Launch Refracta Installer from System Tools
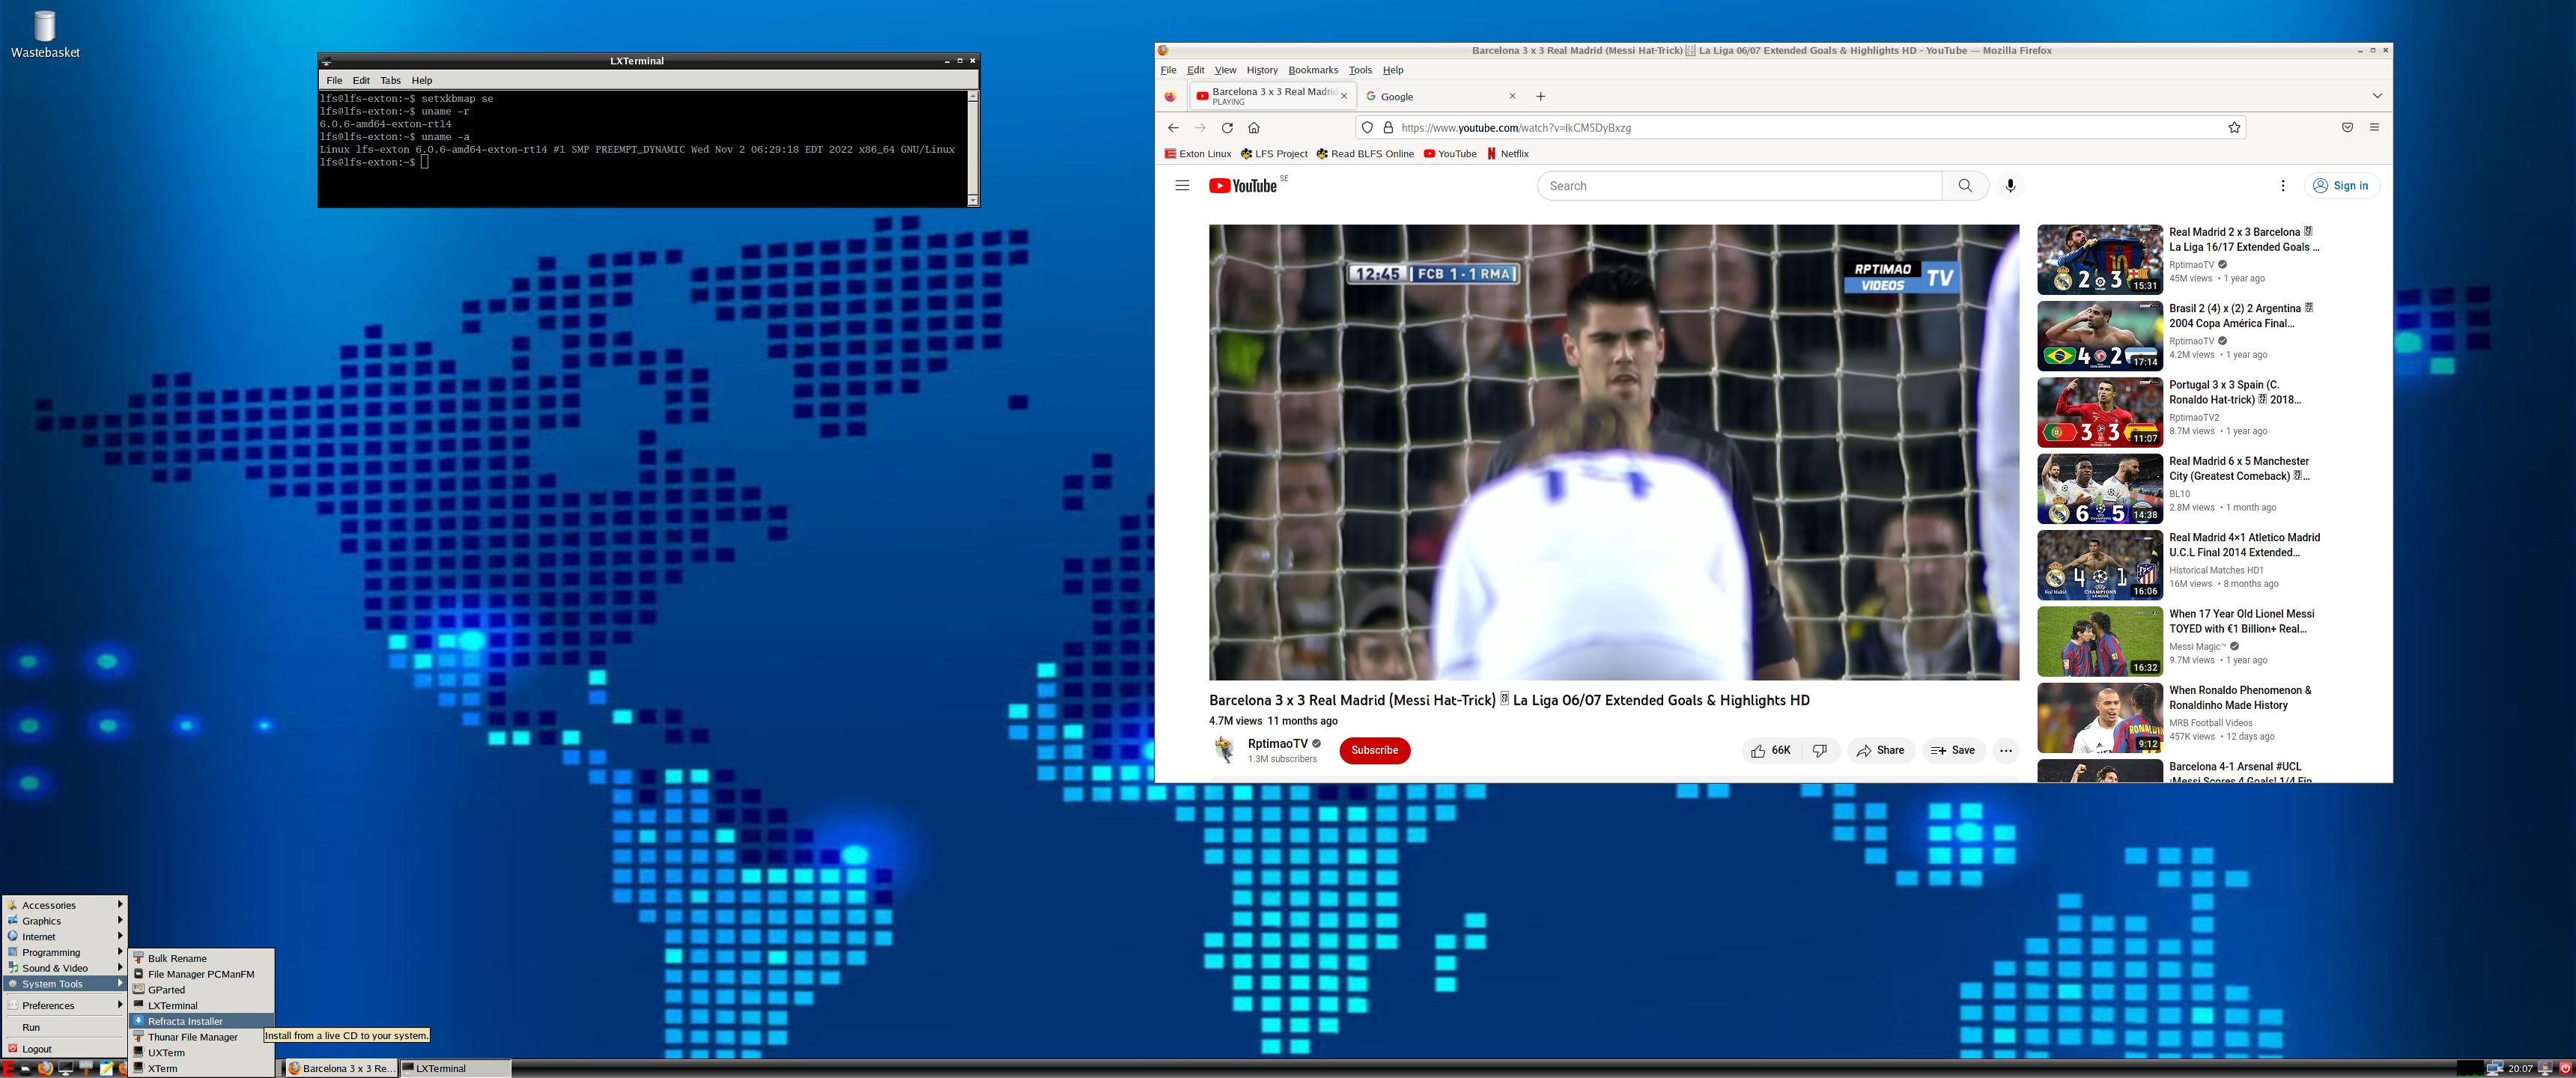The height and width of the screenshot is (1078, 2576). (x=201, y=1021)
